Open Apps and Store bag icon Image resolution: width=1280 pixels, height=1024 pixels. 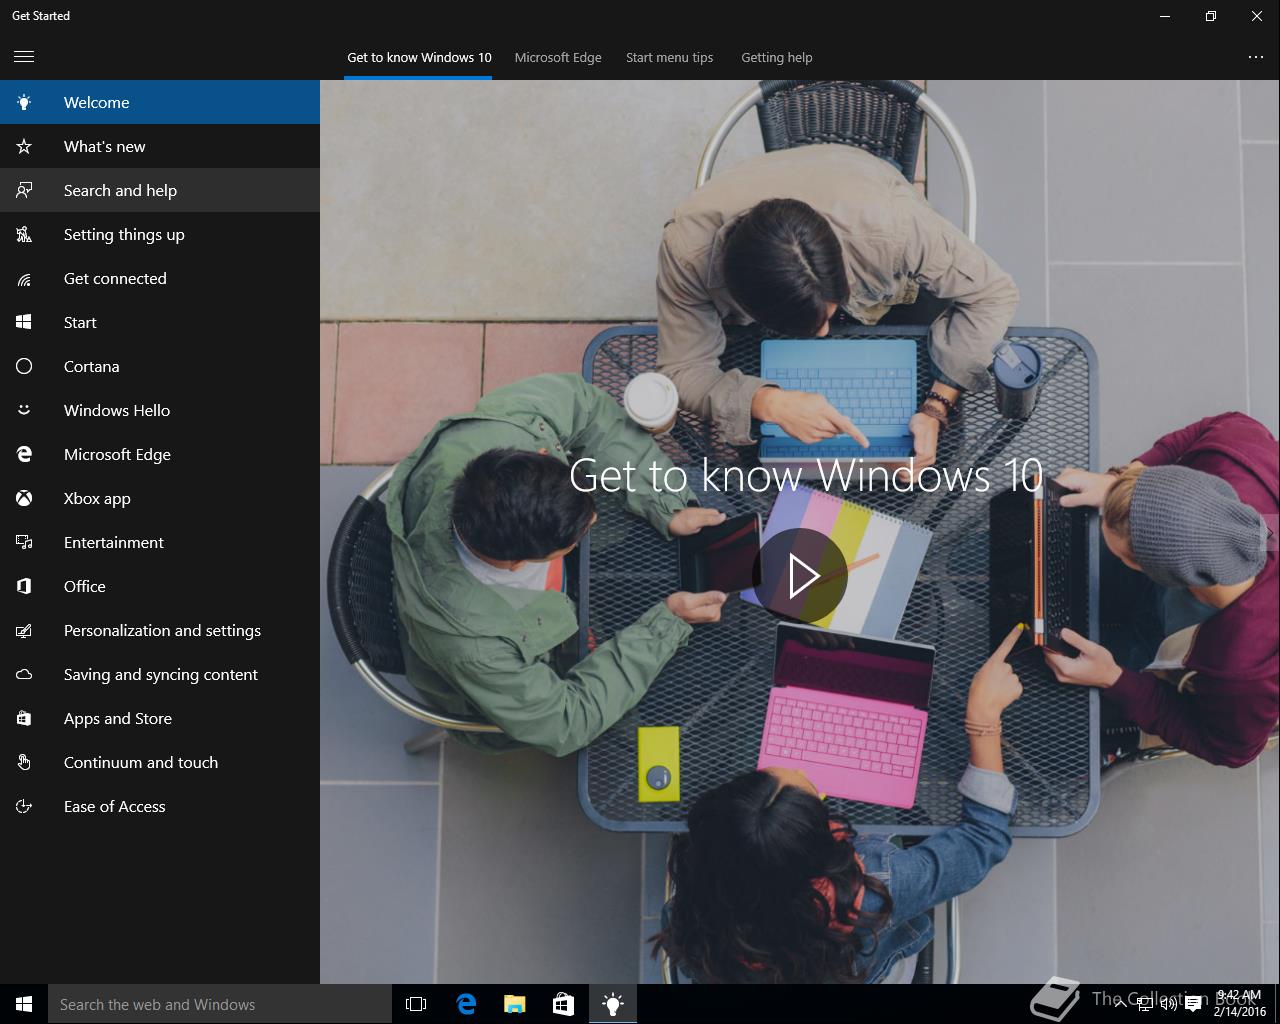(x=24, y=719)
